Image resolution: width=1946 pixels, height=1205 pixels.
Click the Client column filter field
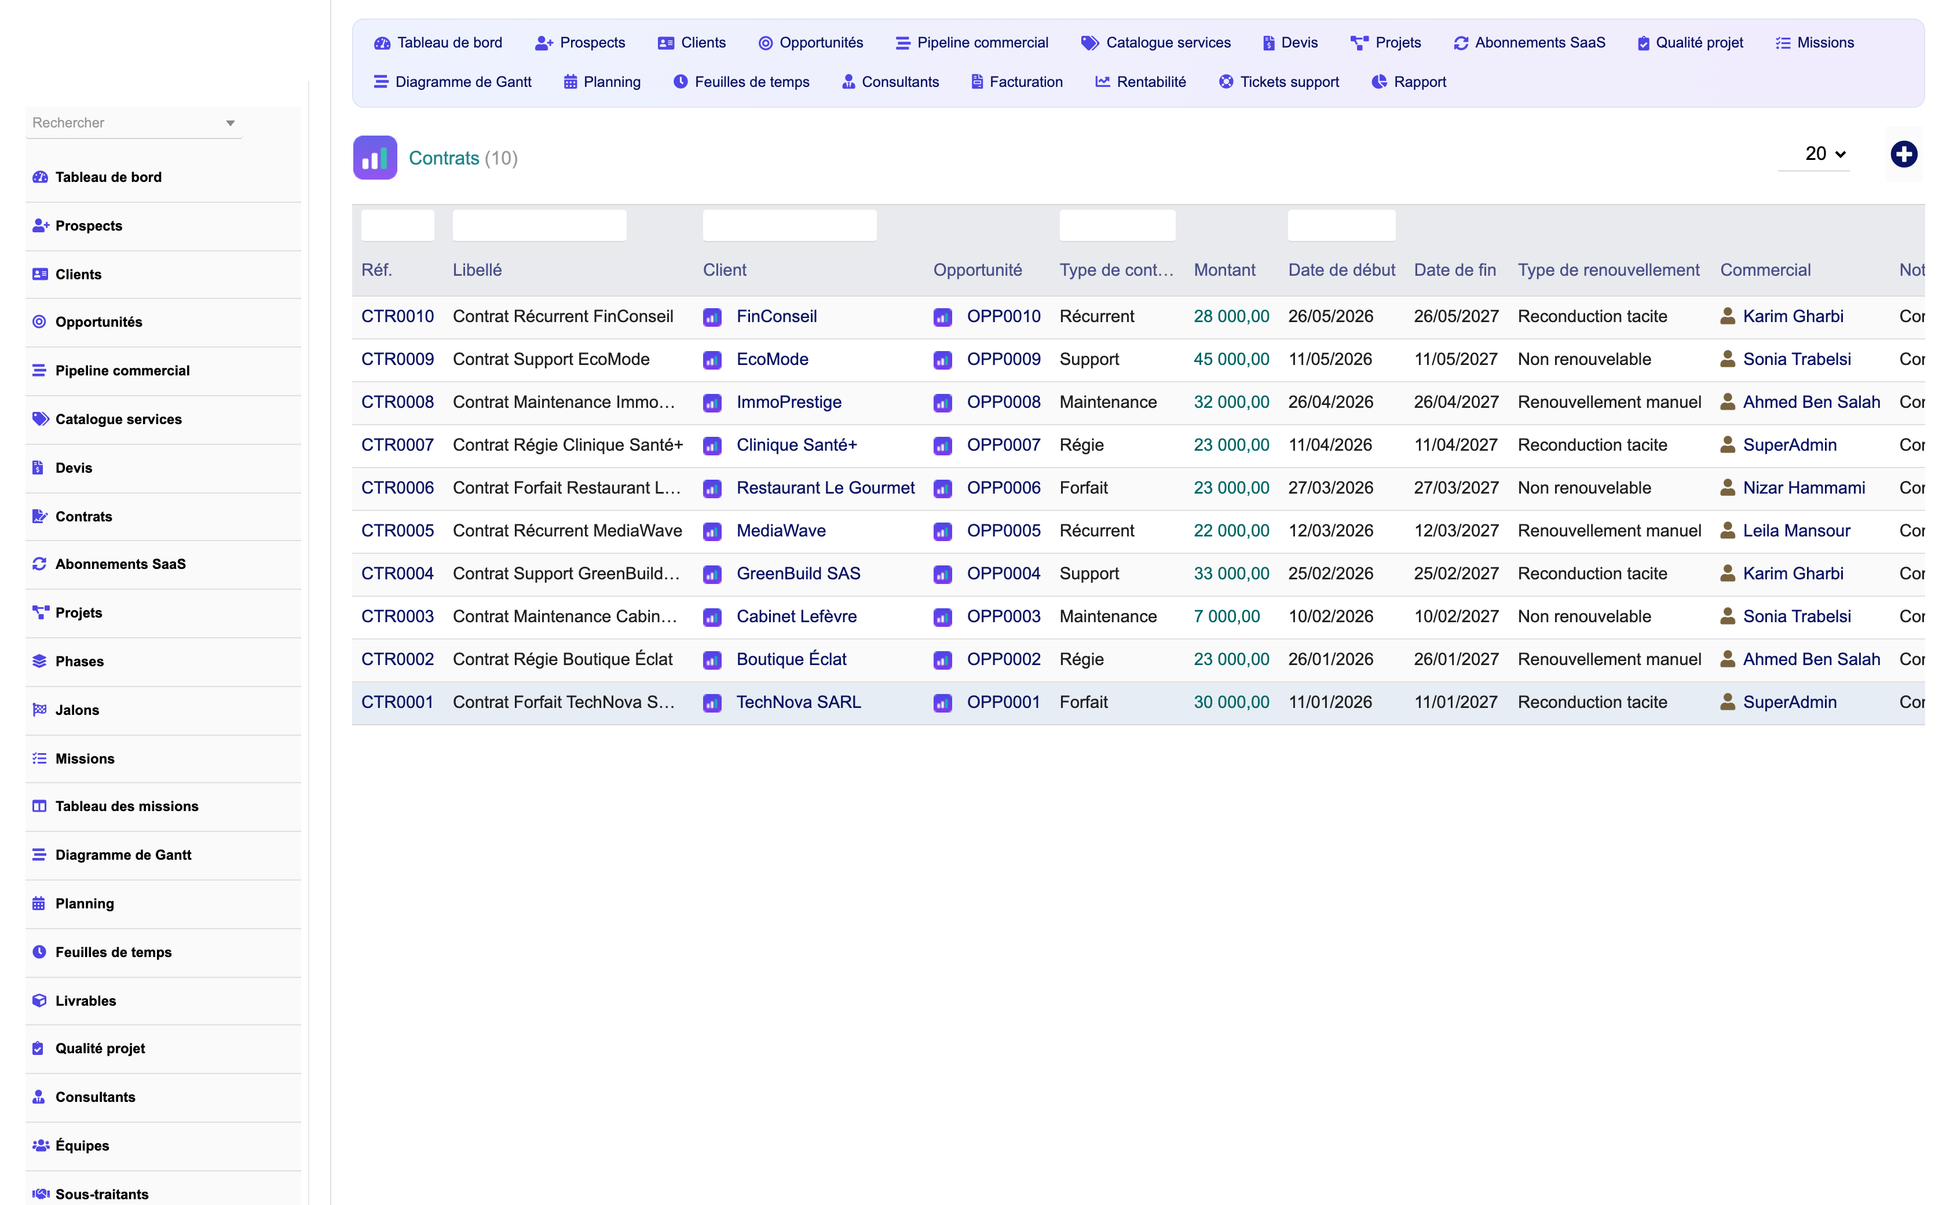790,225
